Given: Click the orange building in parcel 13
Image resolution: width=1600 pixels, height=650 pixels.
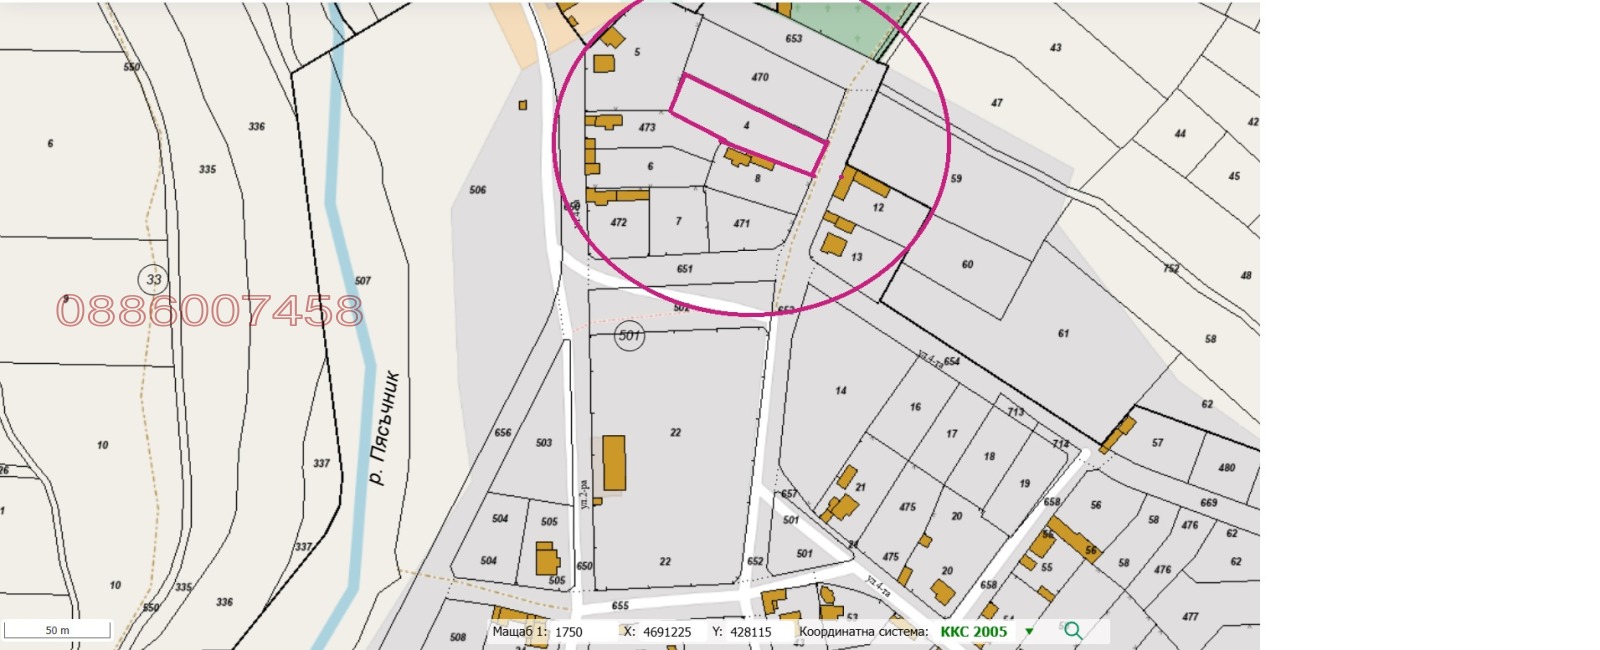Looking at the screenshot, I should 833,245.
